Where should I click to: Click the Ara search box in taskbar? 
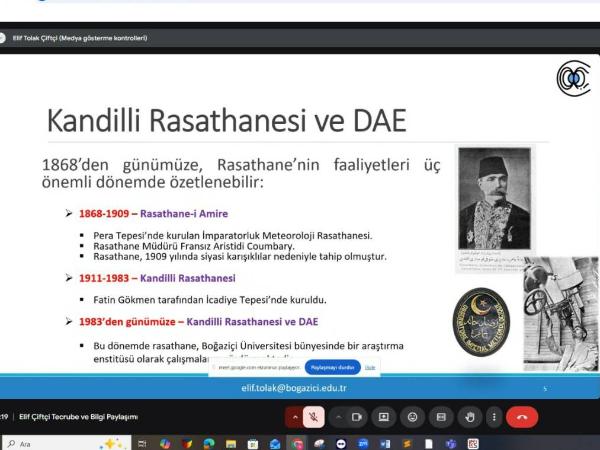[50, 443]
